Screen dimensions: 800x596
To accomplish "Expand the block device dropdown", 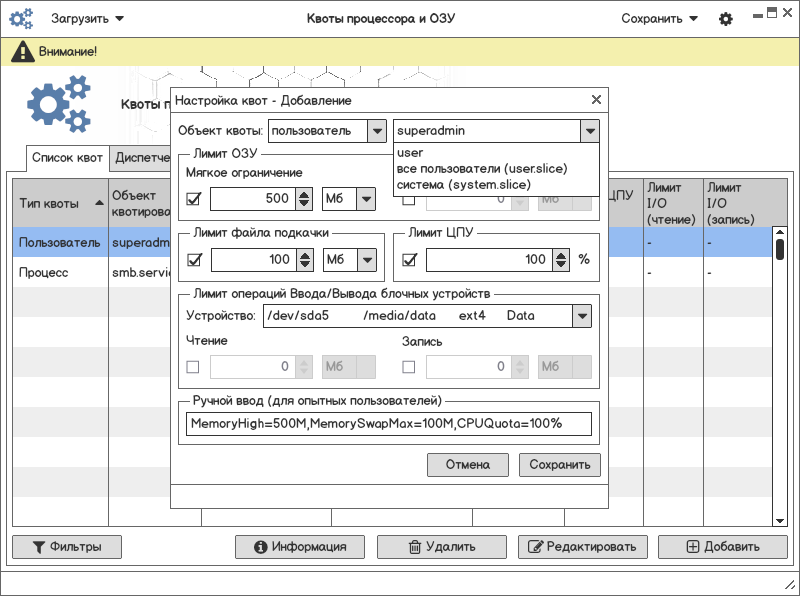I will 581,316.
